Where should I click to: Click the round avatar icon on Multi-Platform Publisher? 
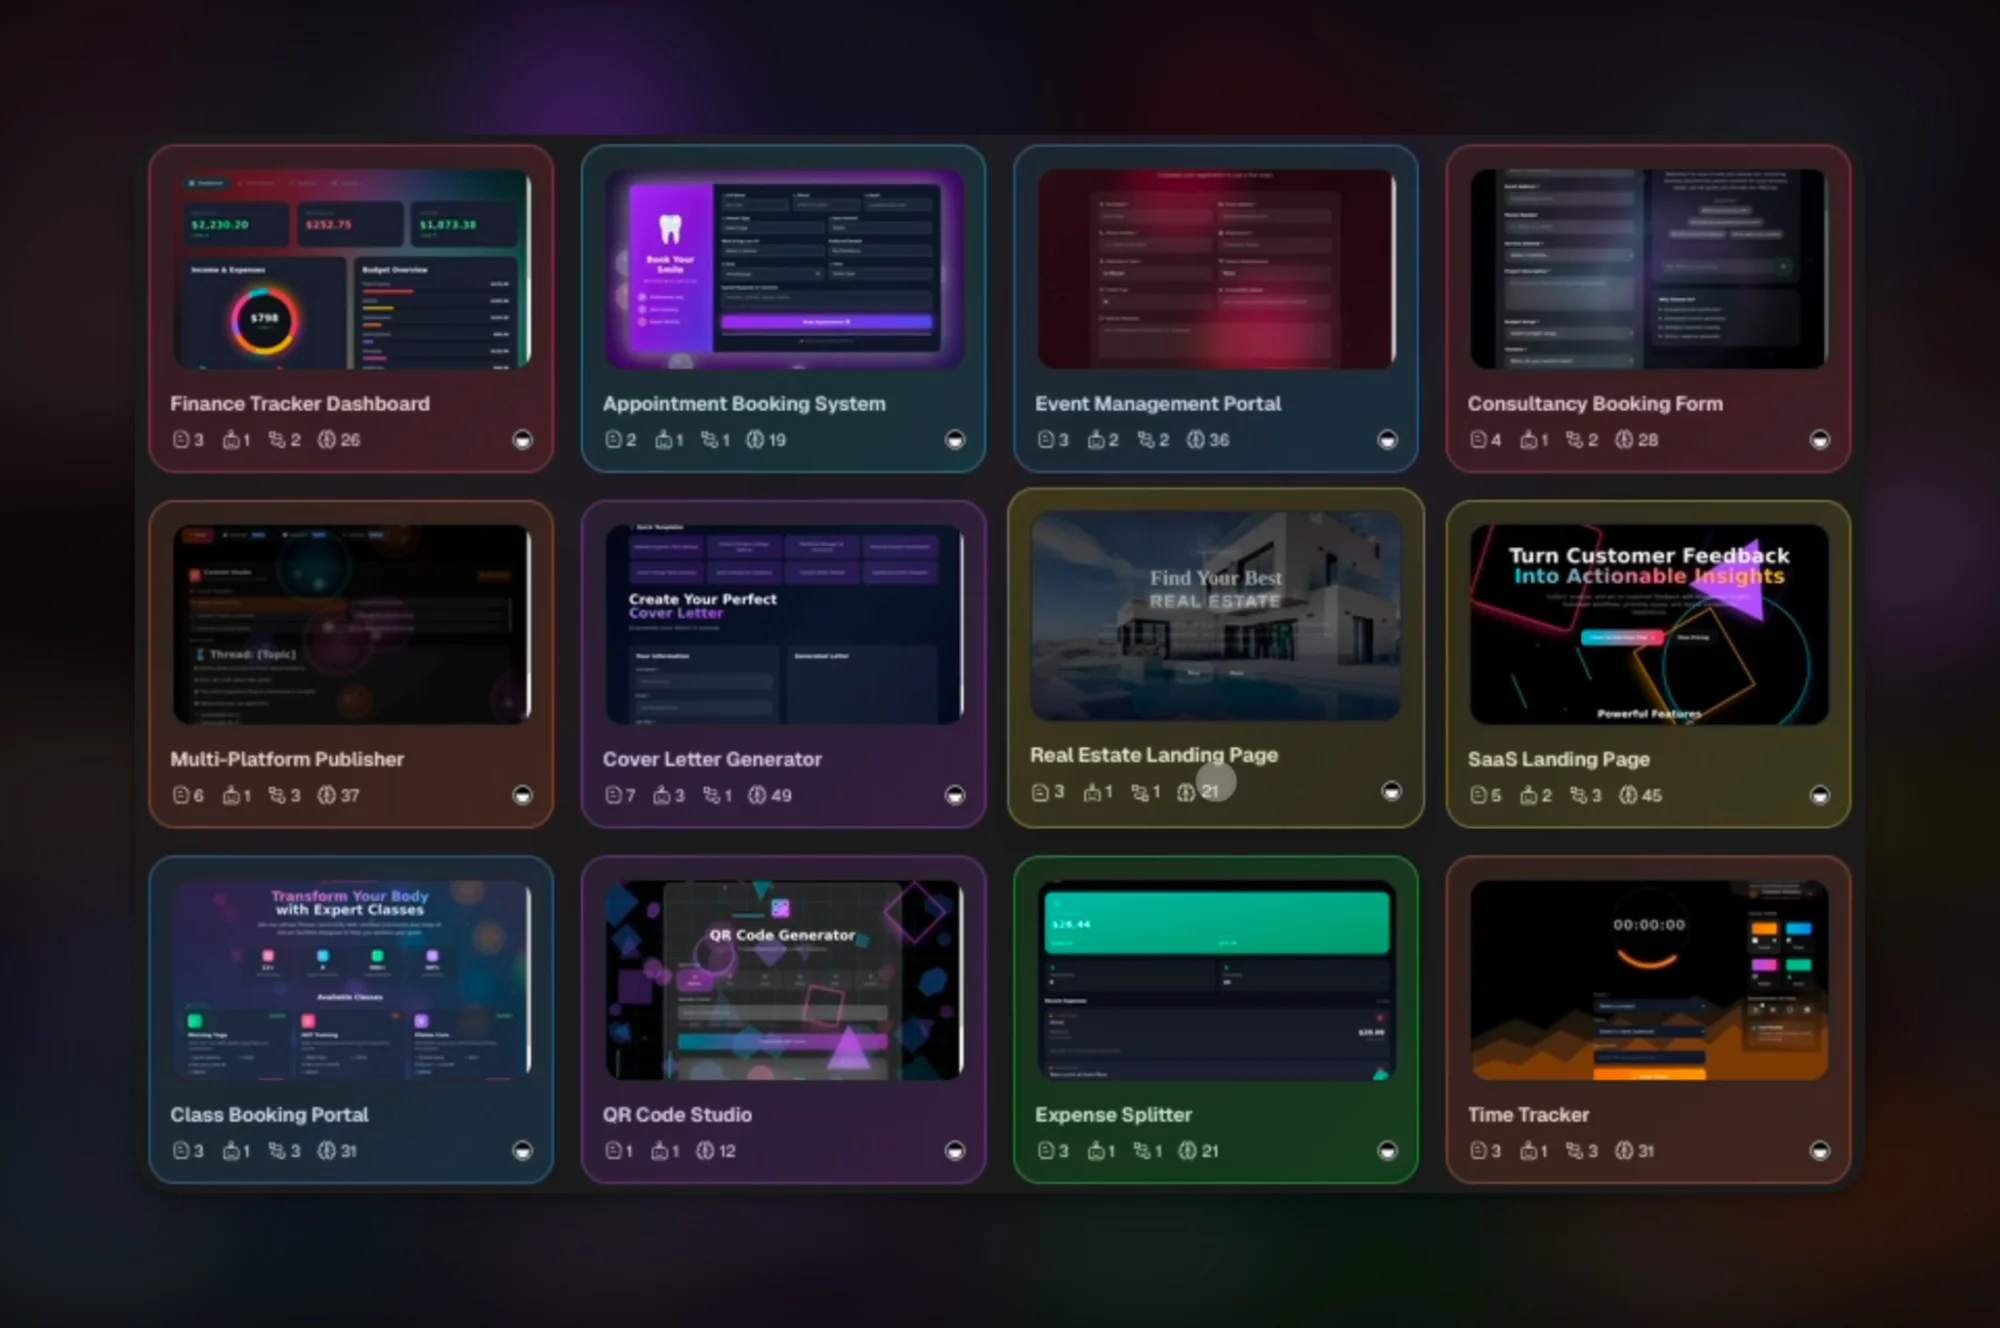[522, 795]
